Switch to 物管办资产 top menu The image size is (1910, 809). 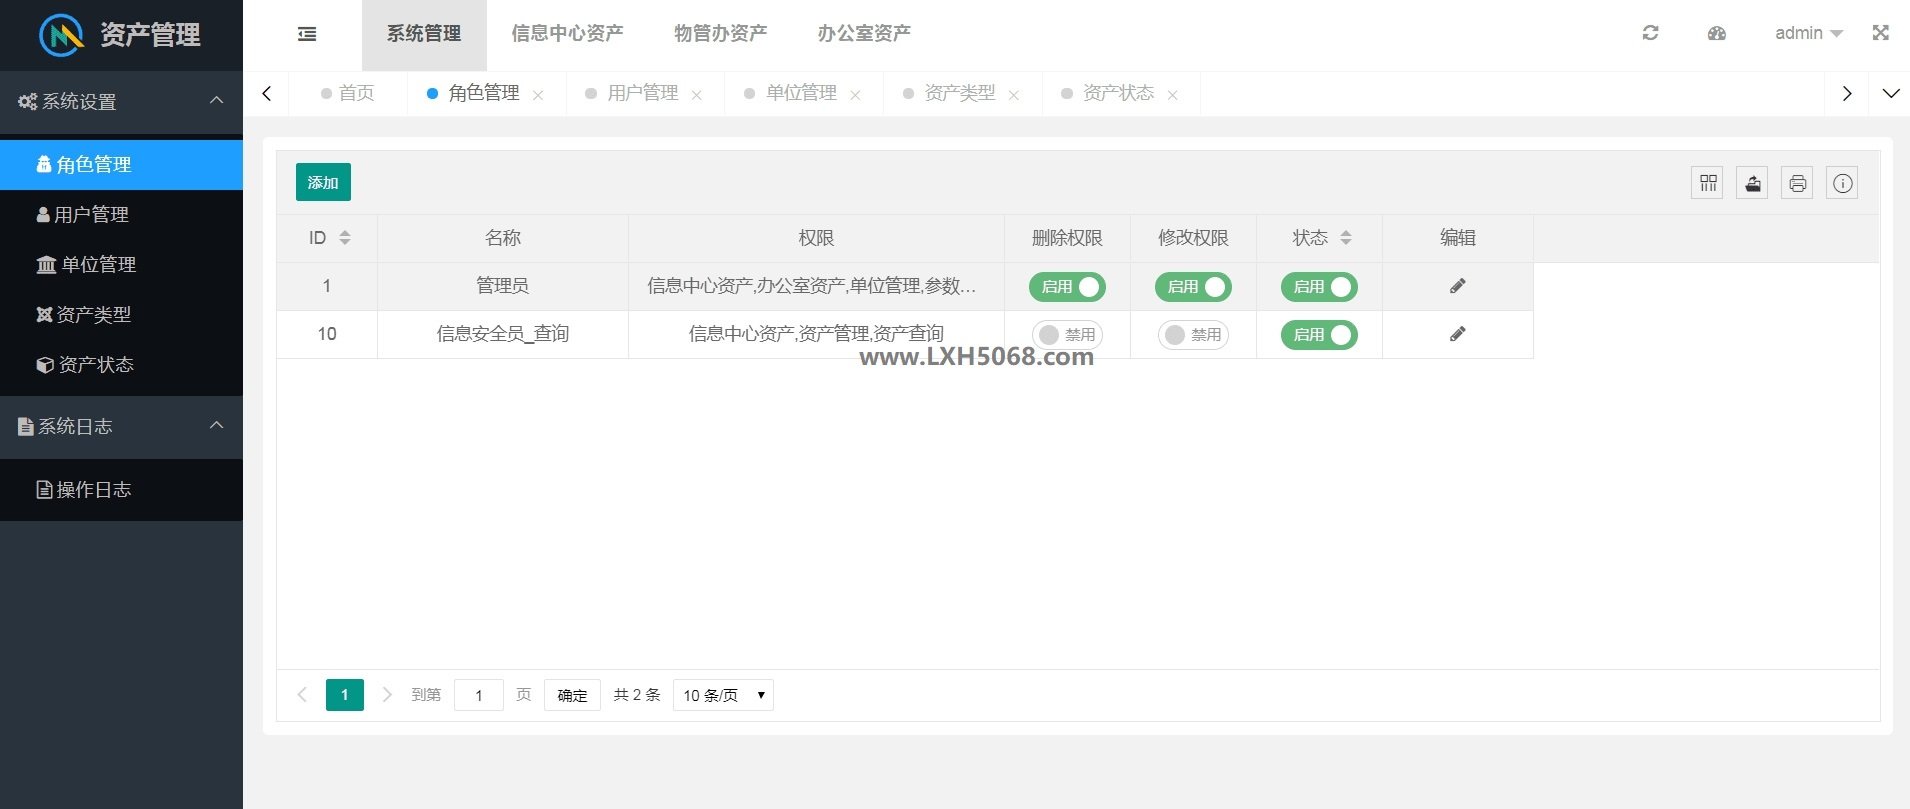click(720, 34)
